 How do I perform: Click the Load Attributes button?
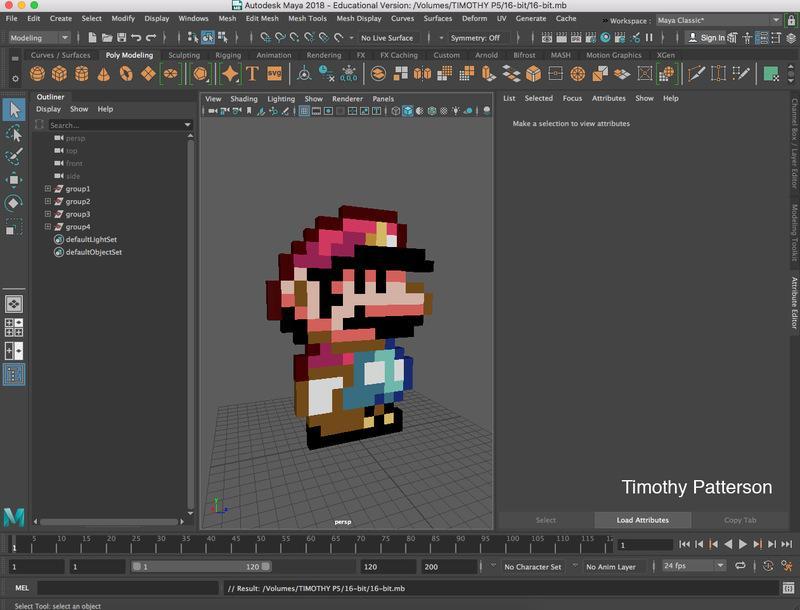[643, 520]
